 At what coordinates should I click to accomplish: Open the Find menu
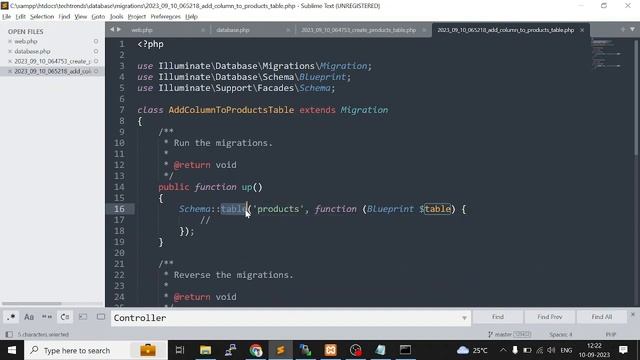(64, 17)
